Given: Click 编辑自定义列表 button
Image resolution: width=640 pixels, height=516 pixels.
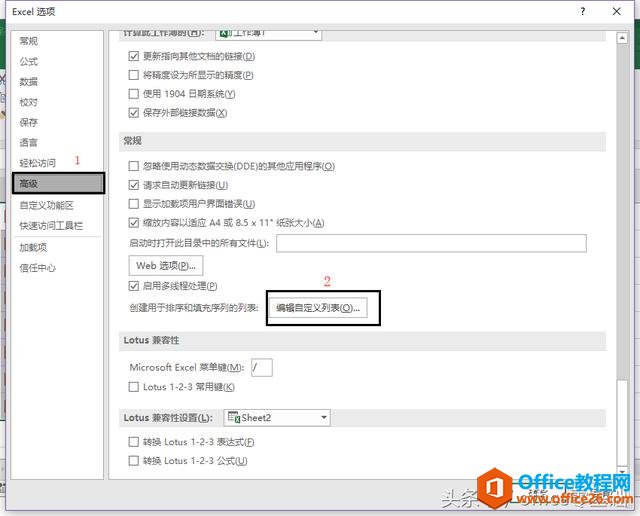Looking at the screenshot, I should point(318,308).
